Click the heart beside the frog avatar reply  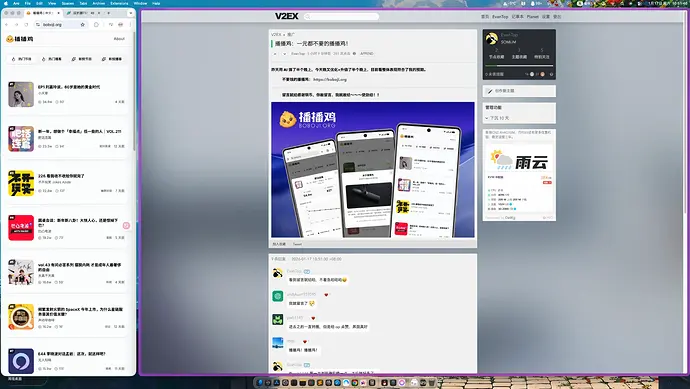tap(313, 318)
